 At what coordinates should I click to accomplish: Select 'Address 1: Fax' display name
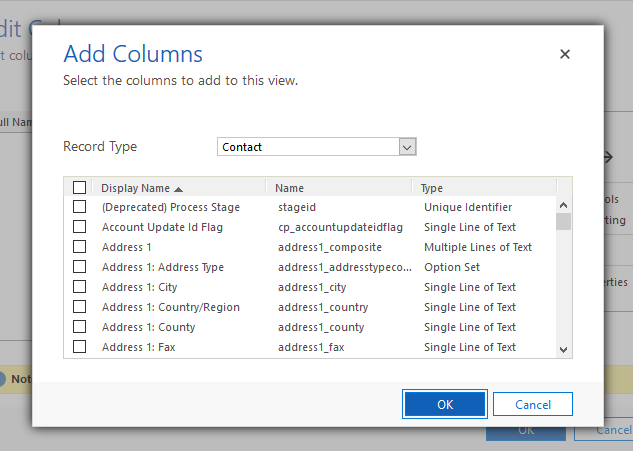(x=138, y=347)
